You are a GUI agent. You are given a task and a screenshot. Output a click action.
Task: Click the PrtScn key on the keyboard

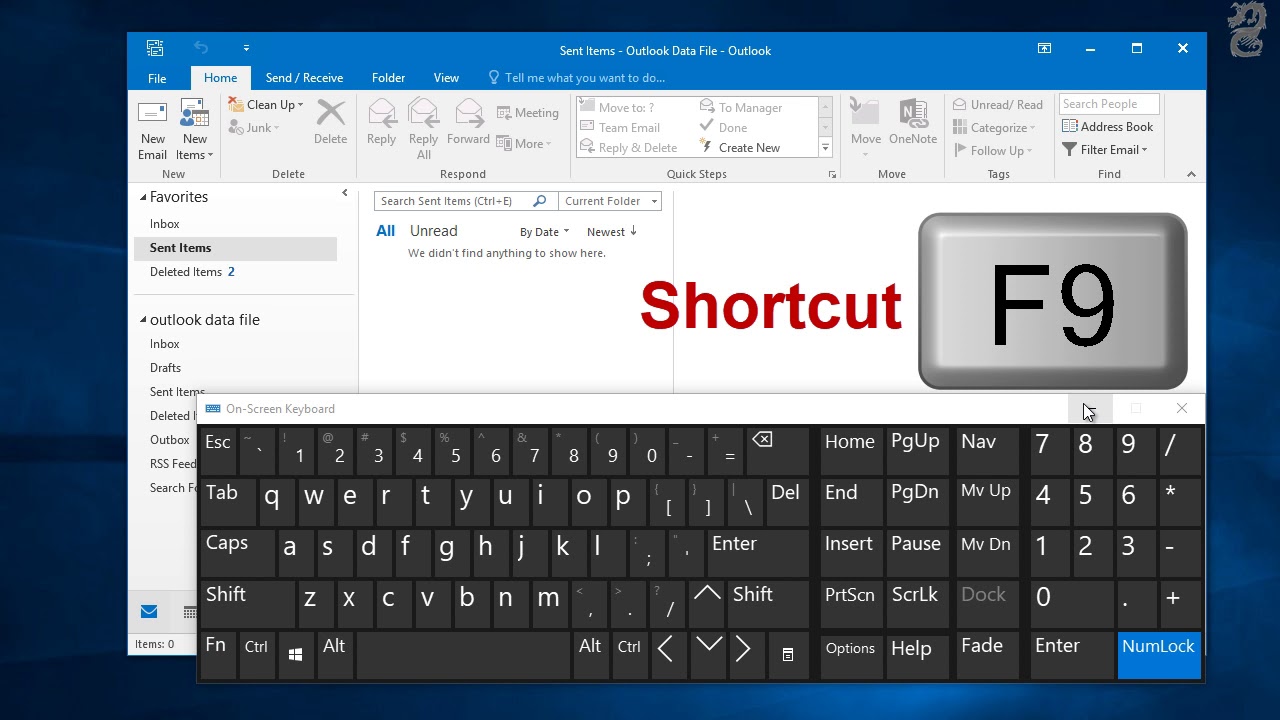tap(851, 603)
